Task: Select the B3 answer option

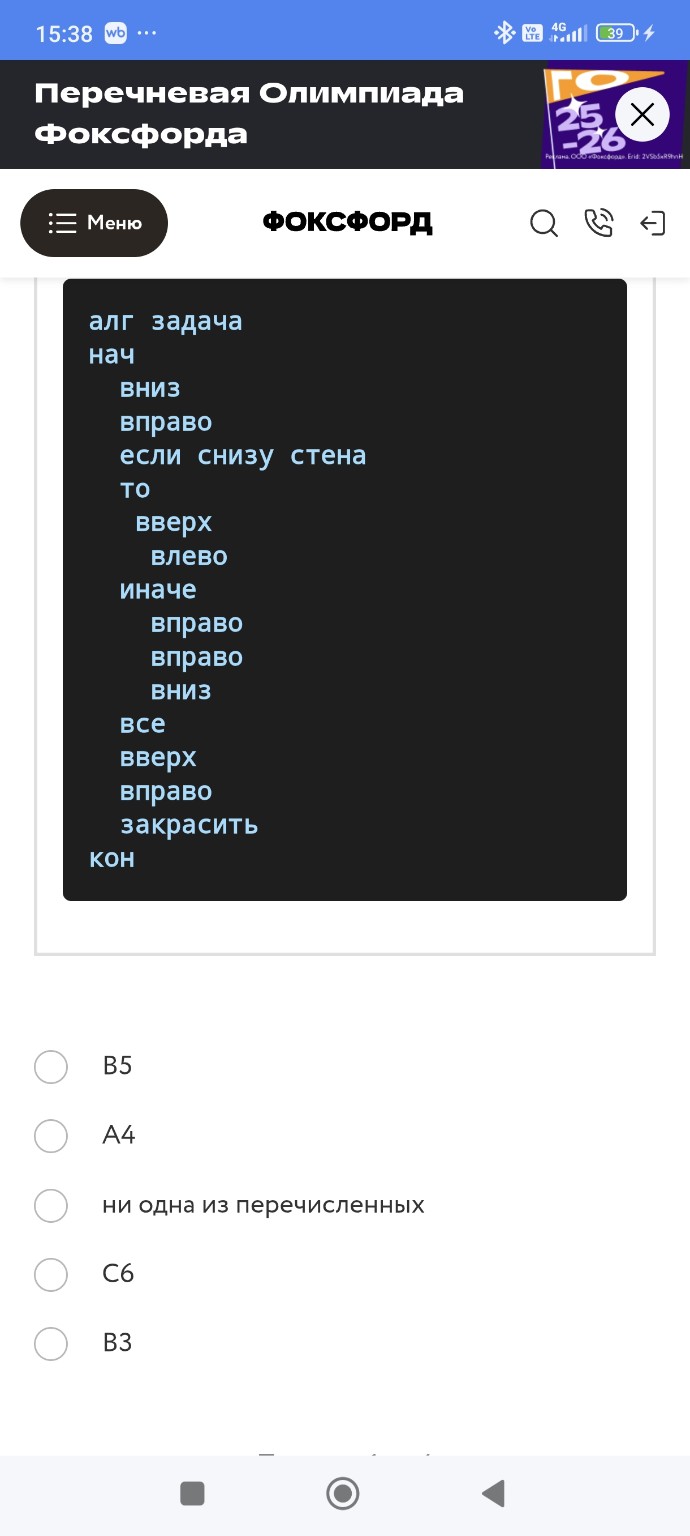Action: click(x=51, y=1344)
